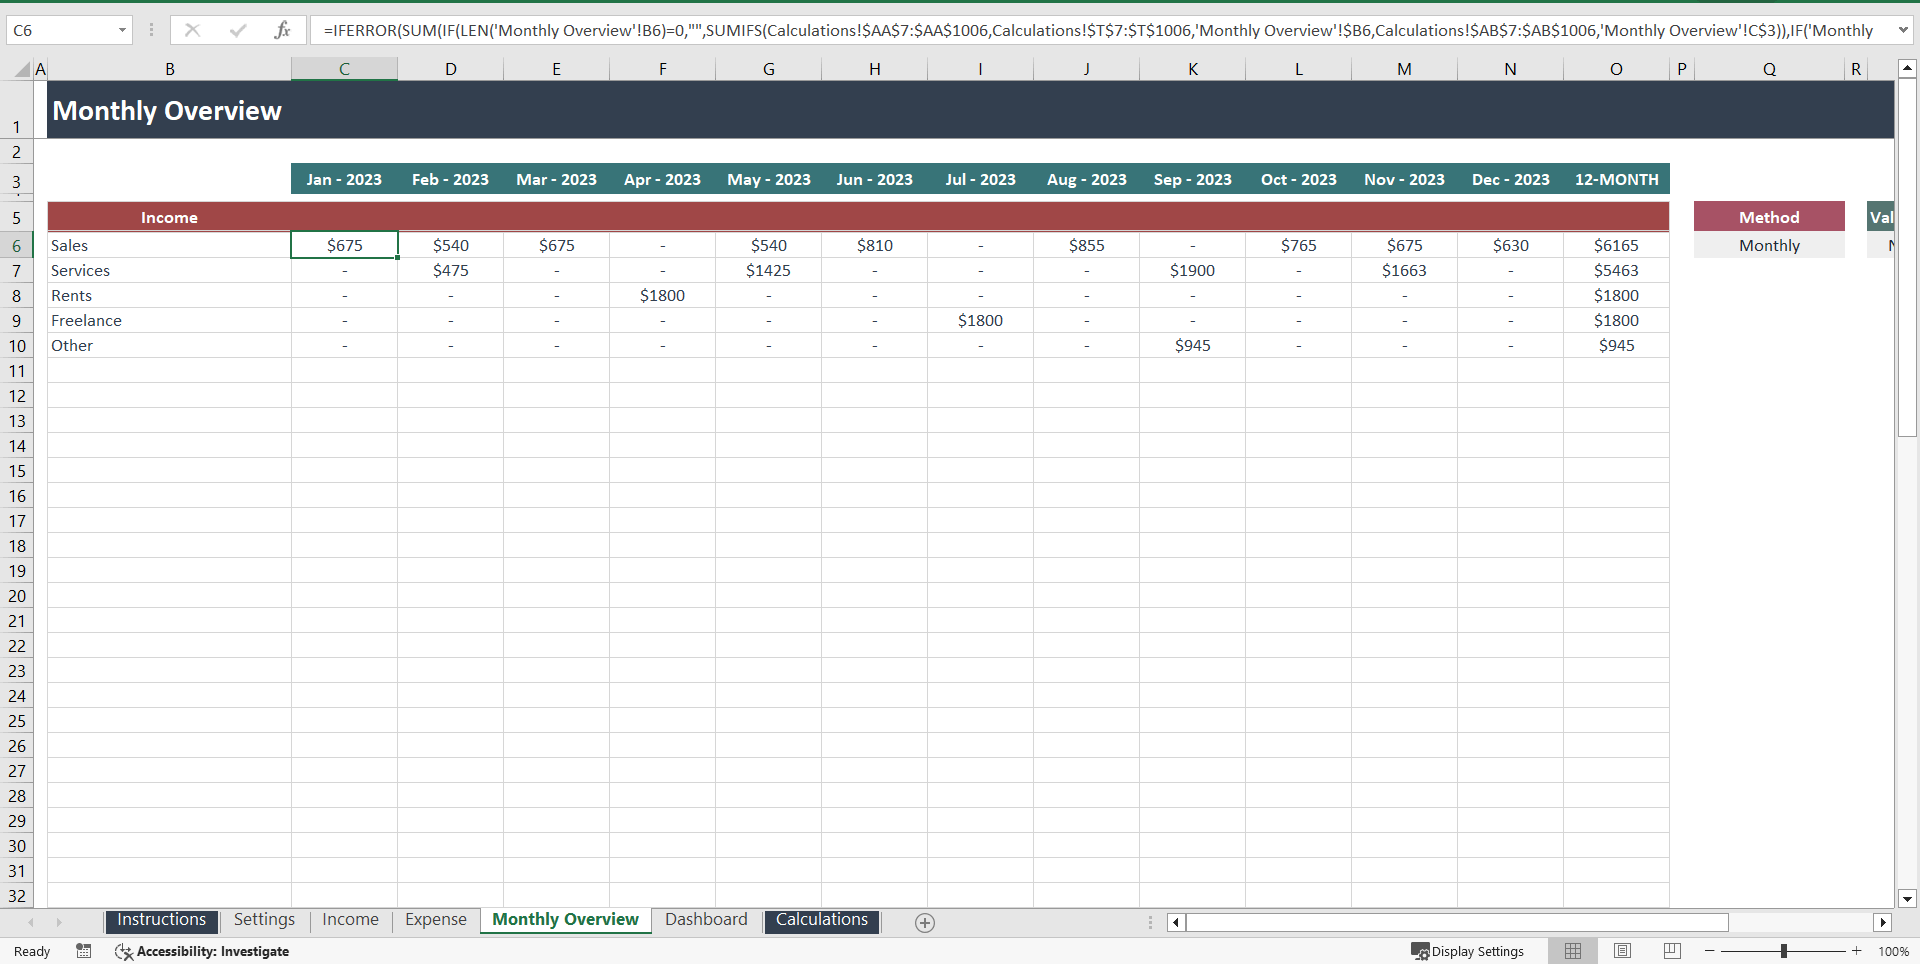Click the macro recording status icon

84,951
